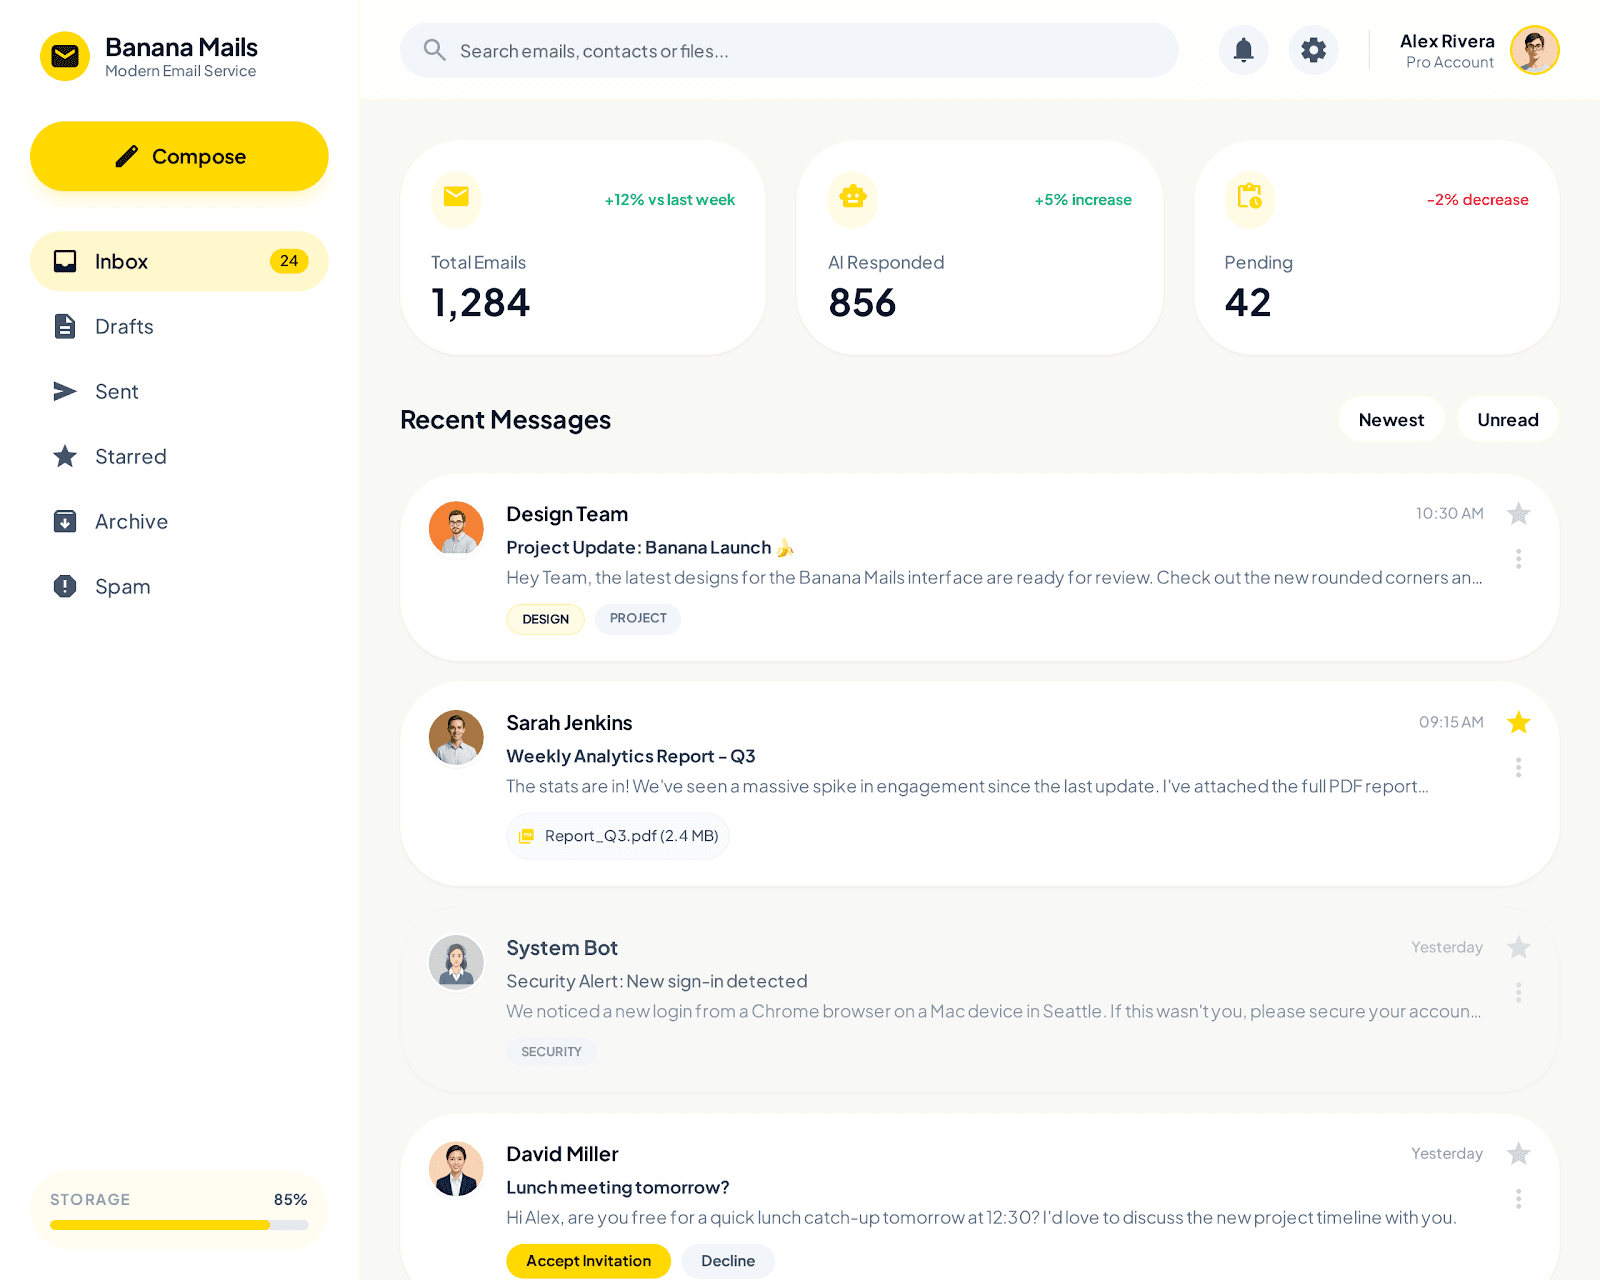Viewport: 1600px width, 1280px height.
Task: Click the Compose button
Action: pyautogui.click(x=179, y=156)
